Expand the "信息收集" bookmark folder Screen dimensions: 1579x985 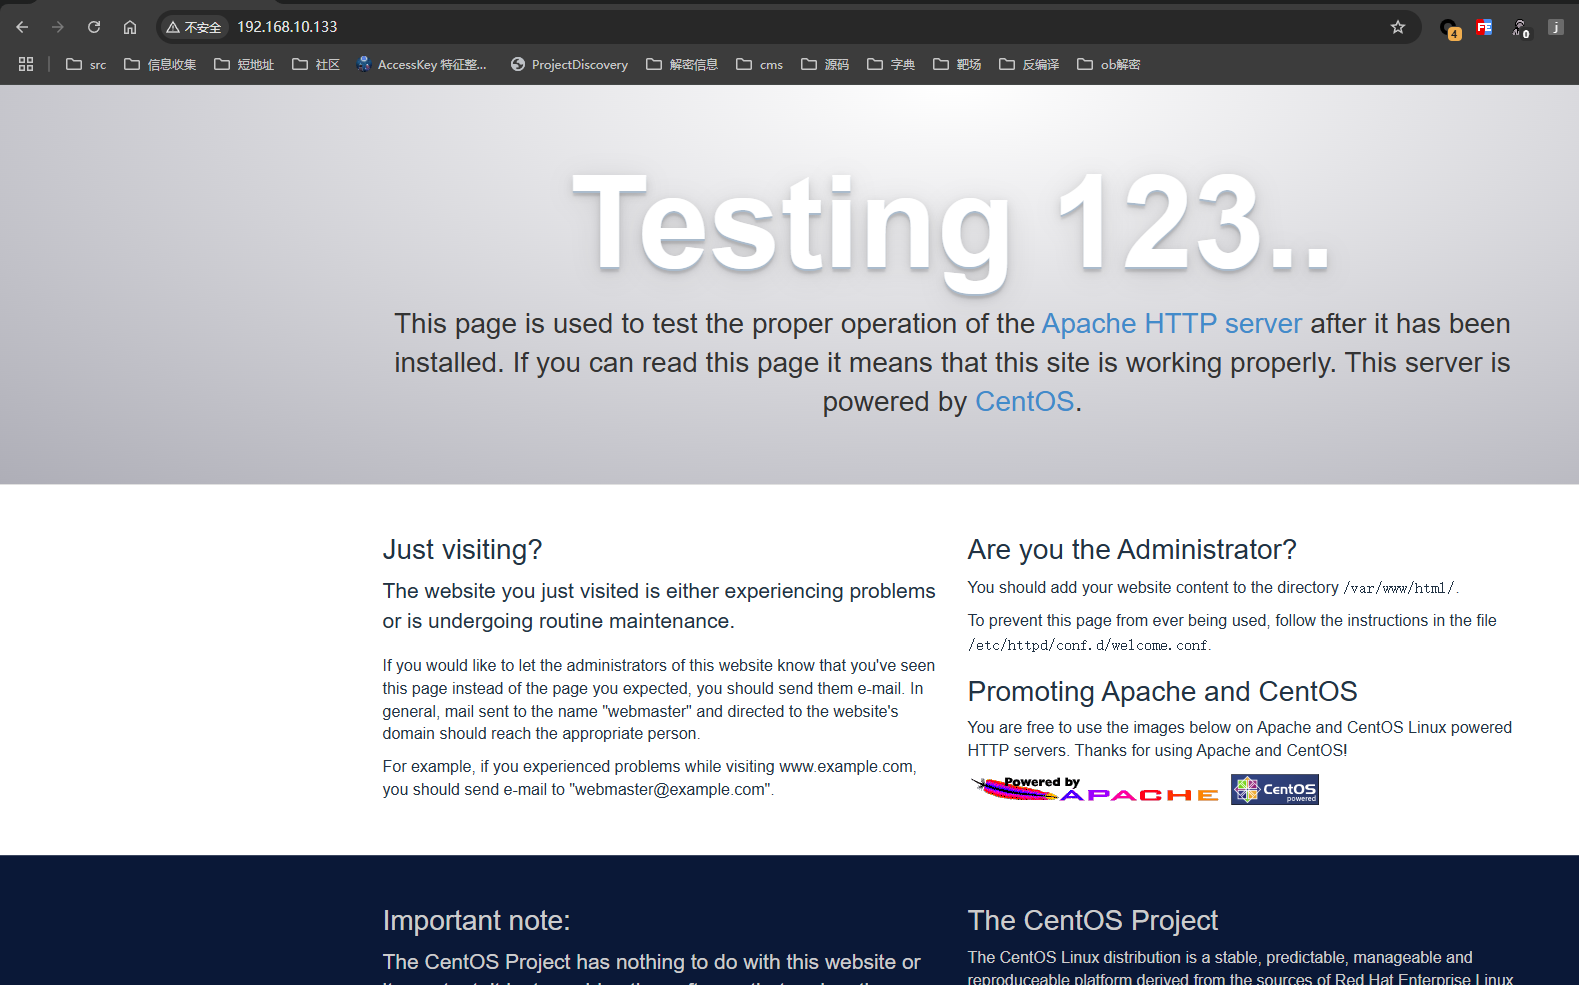pos(160,64)
